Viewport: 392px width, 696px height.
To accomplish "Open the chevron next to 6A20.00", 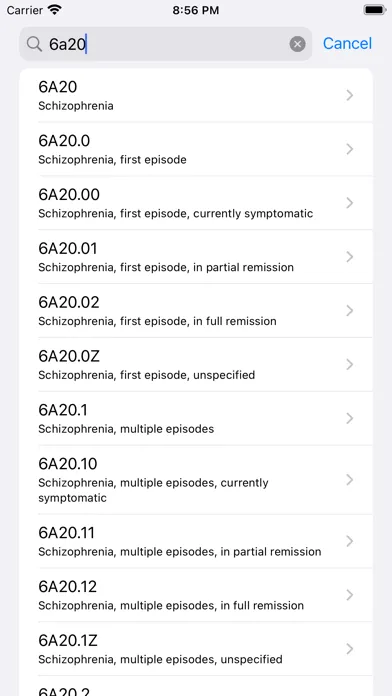I will click(350, 203).
